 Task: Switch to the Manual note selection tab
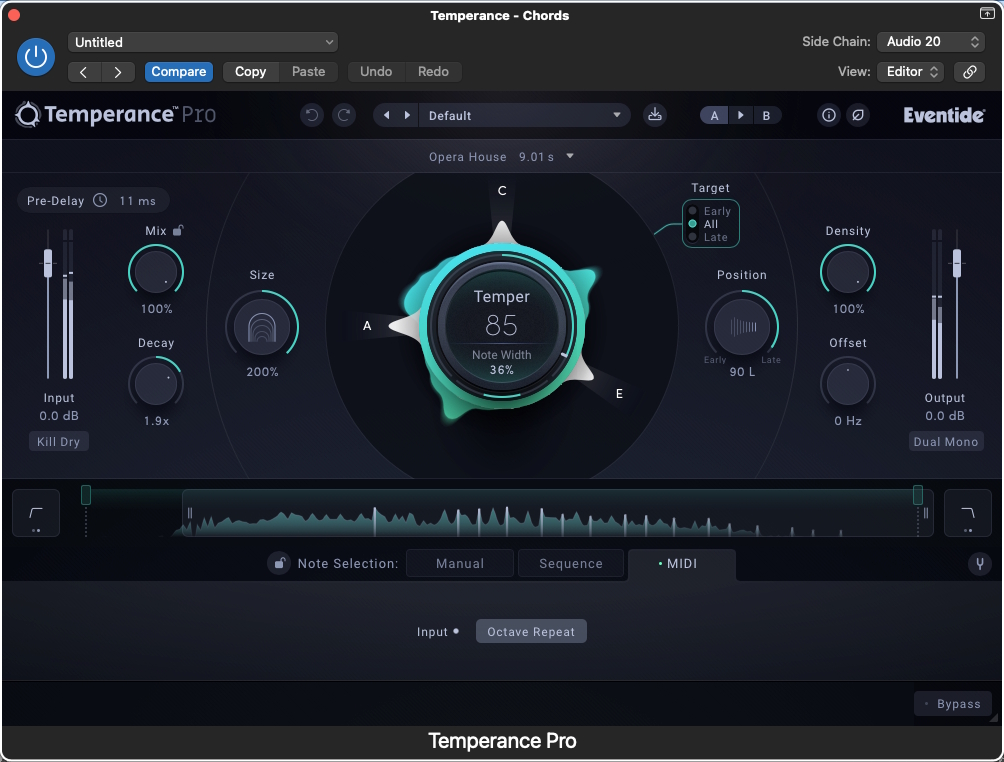pyautogui.click(x=460, y=564)
